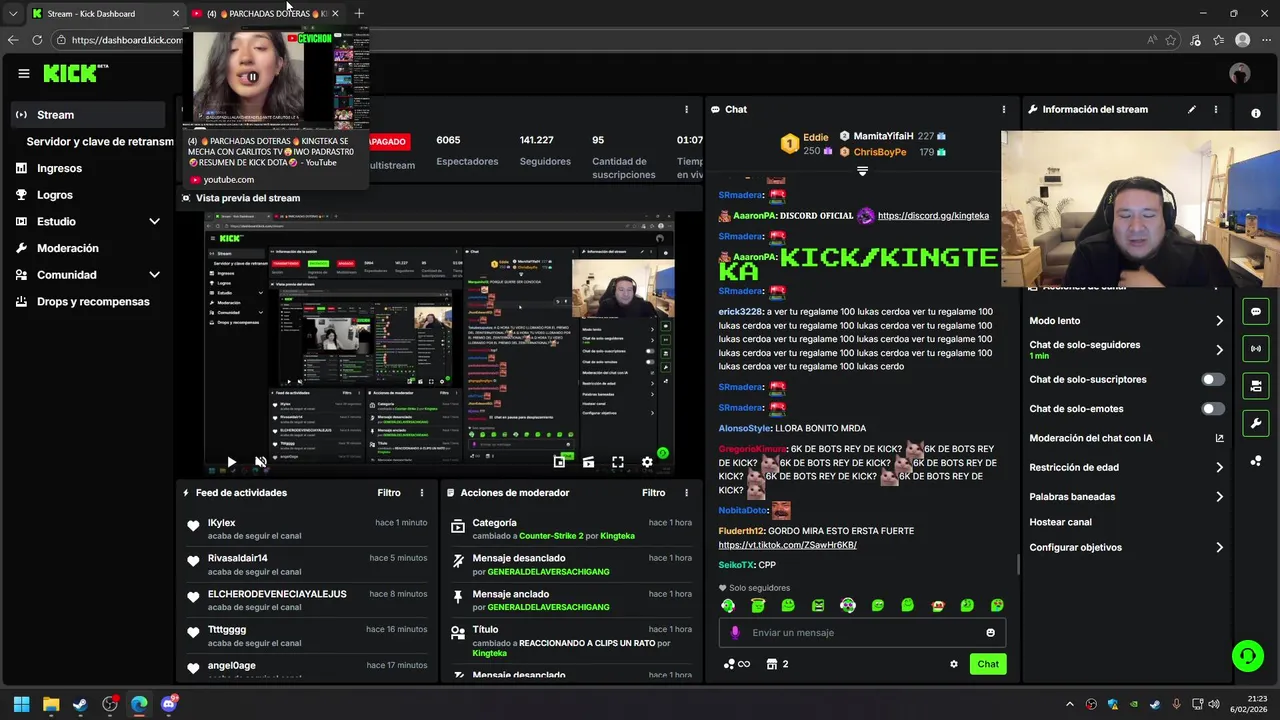Click the purple microphone icon in chat input

pyautogui.click(x=735, y=633)
